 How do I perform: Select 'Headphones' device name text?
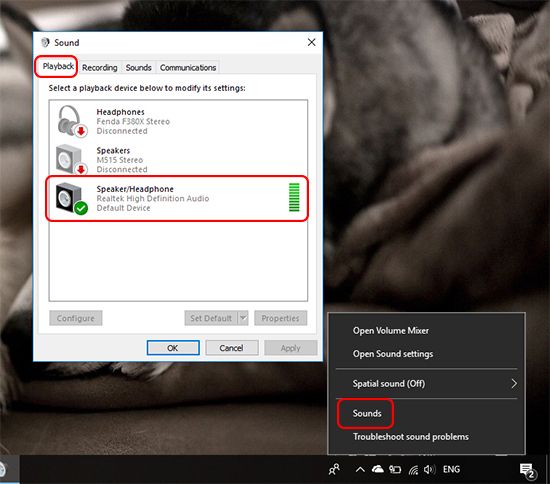coord(120,112)
